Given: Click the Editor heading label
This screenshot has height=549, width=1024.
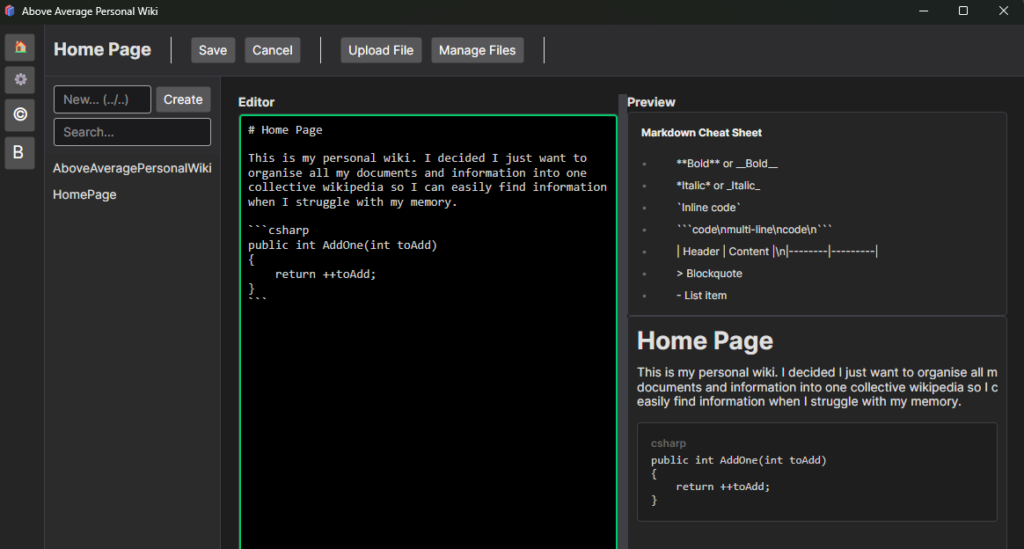Looking at the screenshot, I should pos(257,102).
